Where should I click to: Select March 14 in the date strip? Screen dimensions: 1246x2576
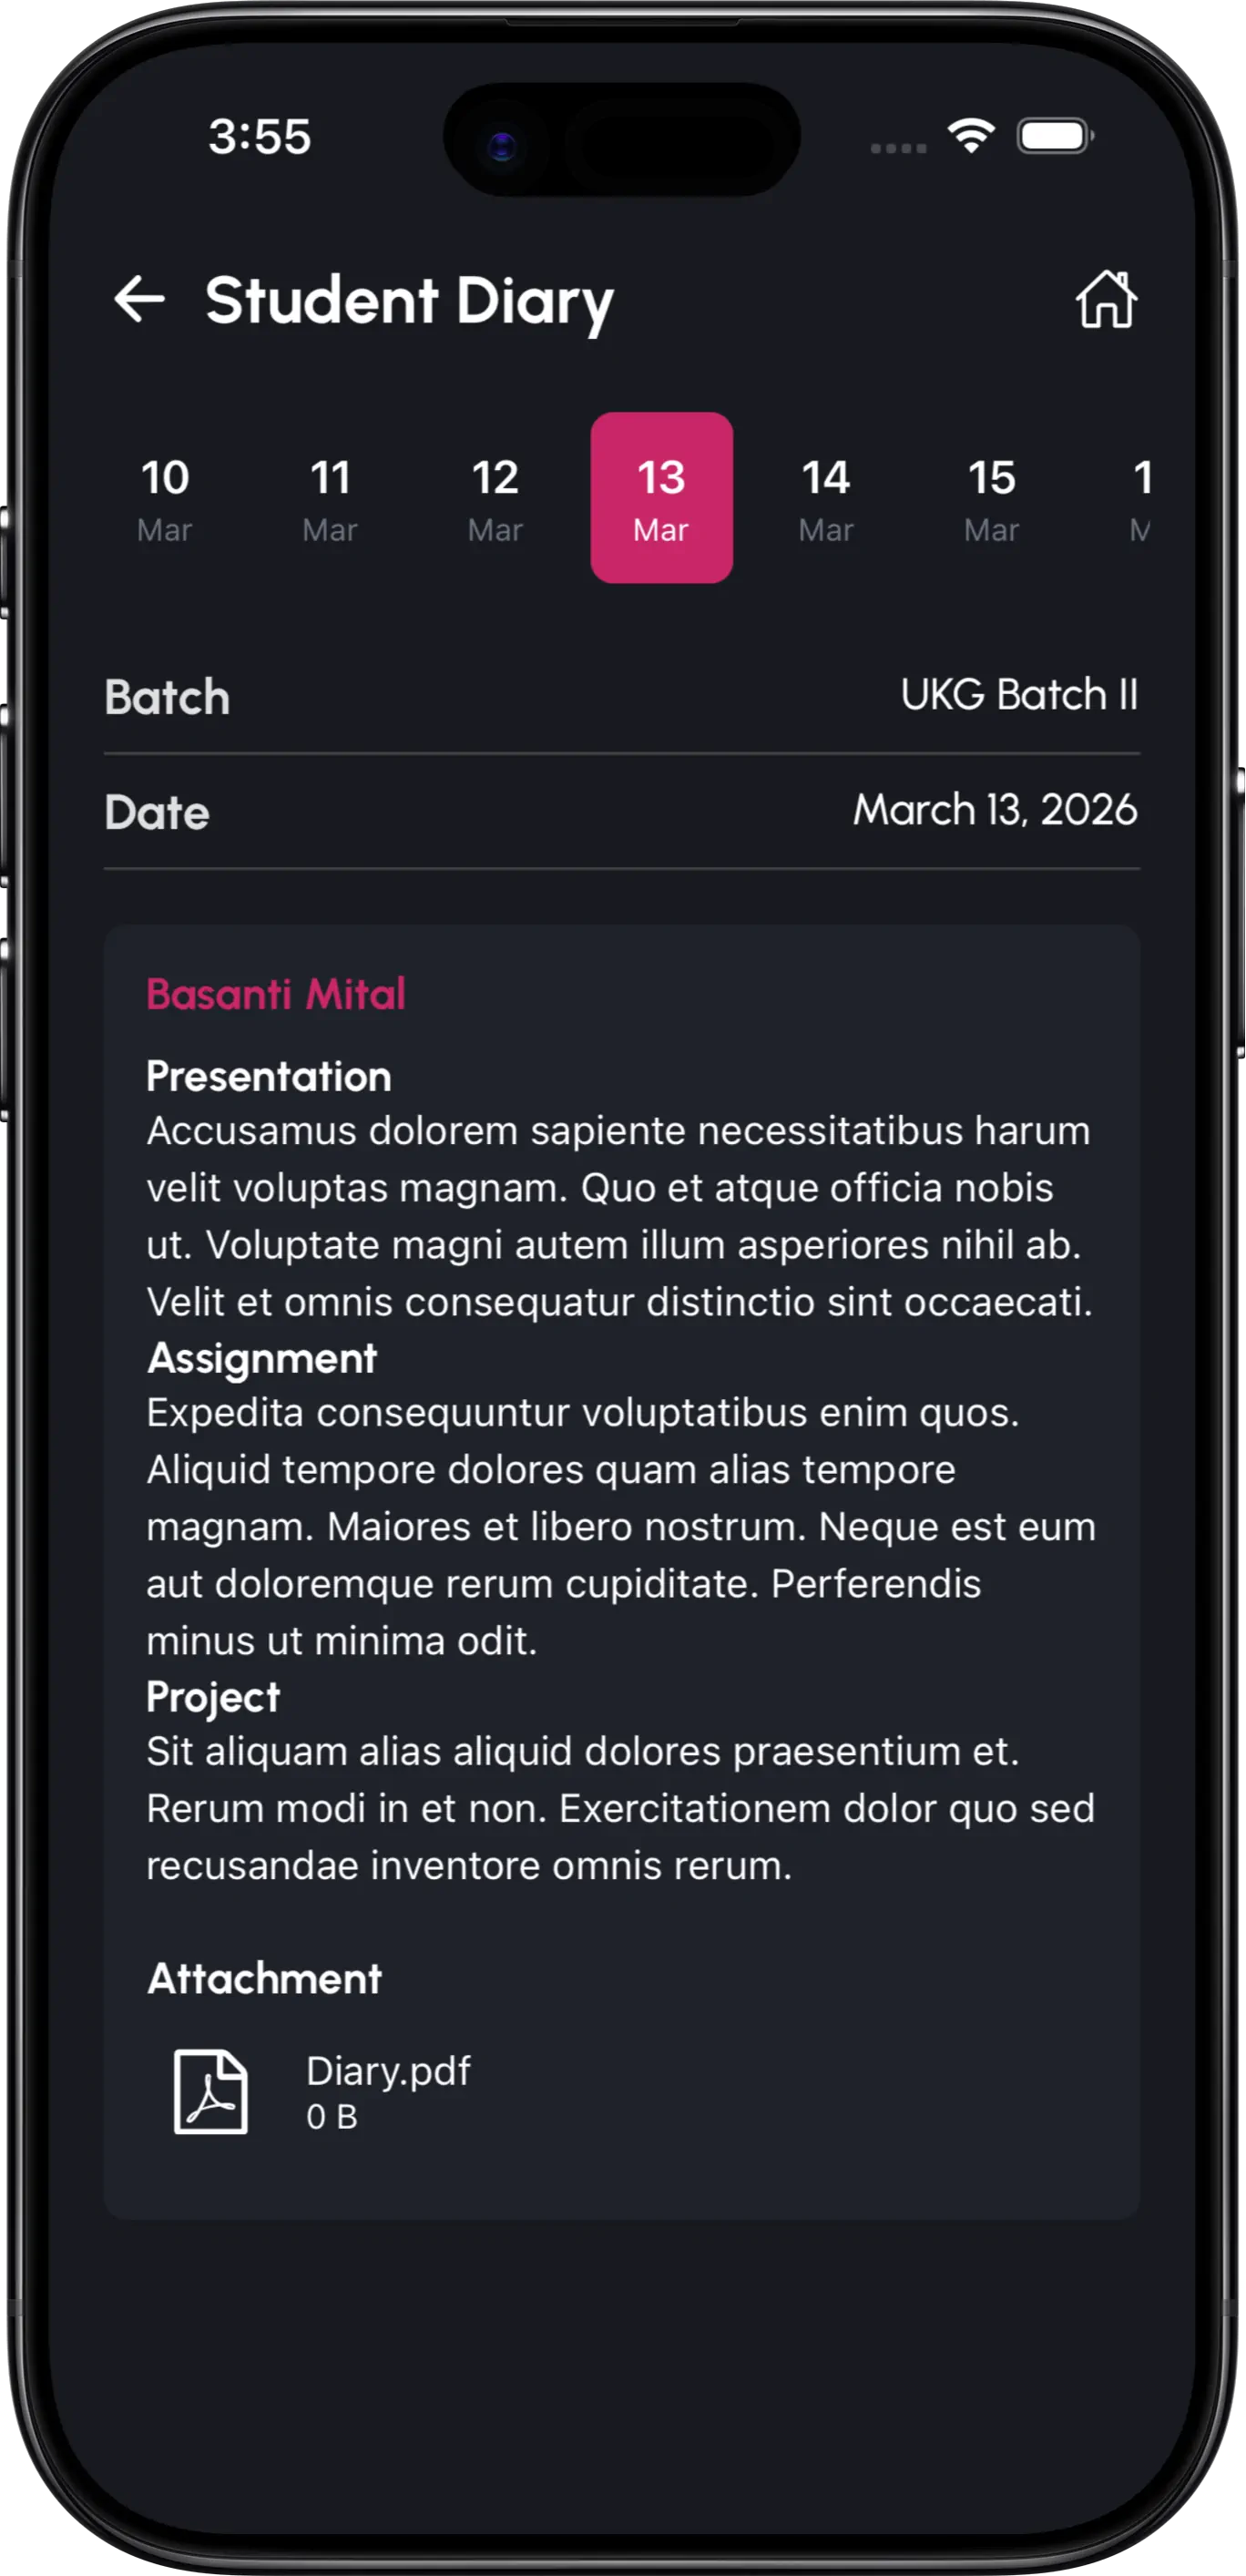pos(827,497)
